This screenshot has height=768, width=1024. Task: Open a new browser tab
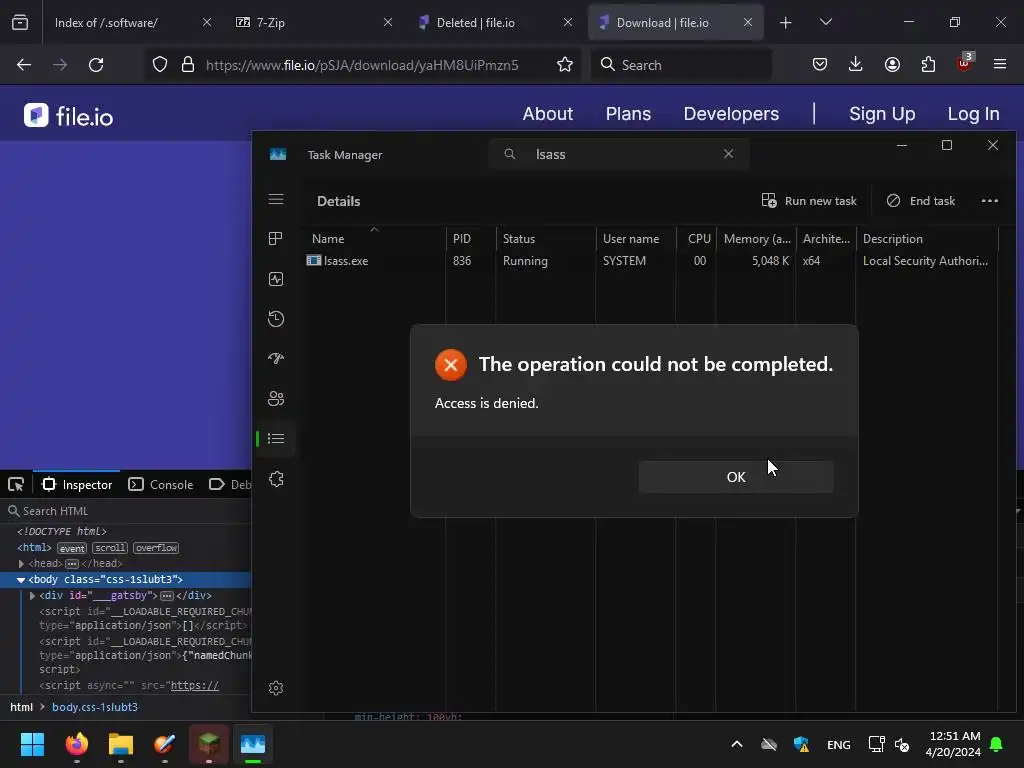786,23
